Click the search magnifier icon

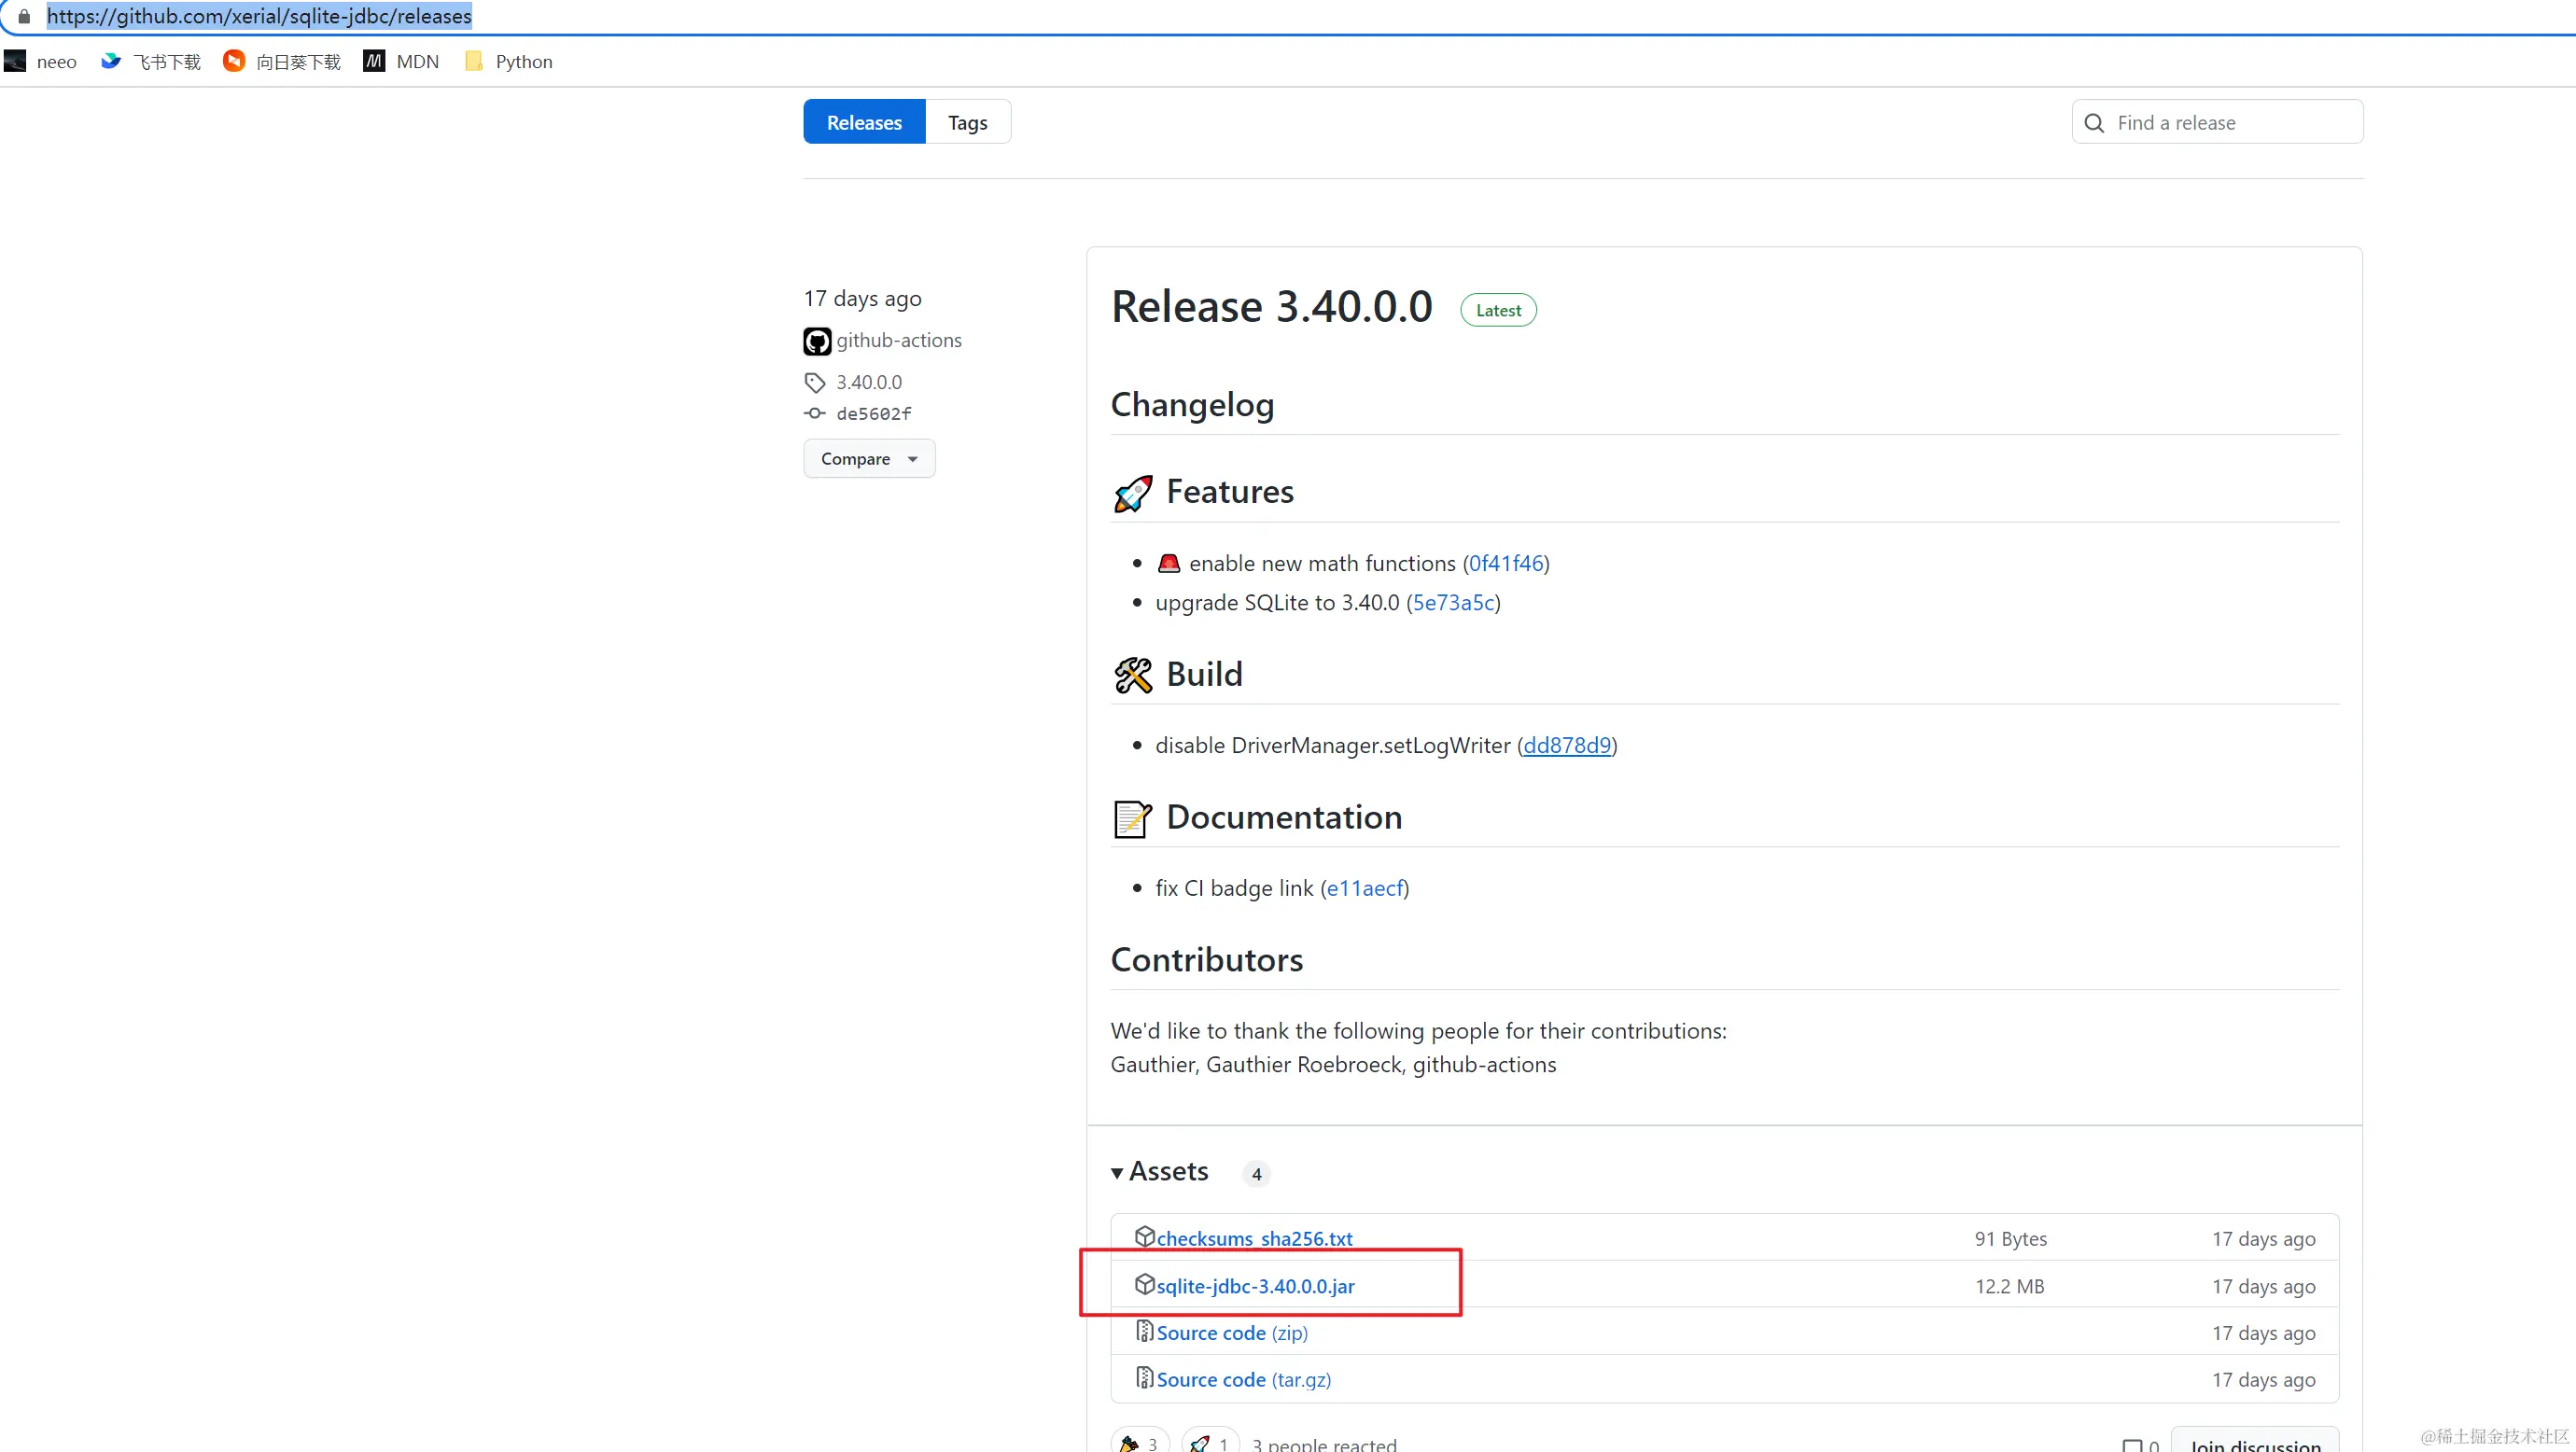(2094, 122)
